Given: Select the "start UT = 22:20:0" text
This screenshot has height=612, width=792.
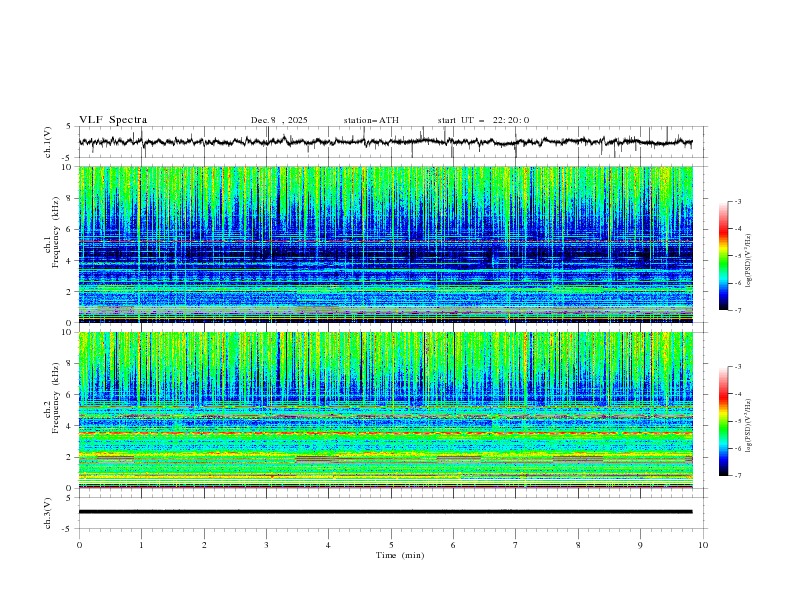Looking at the screenshot, I should pyautogui.click(x=483, y=120).
